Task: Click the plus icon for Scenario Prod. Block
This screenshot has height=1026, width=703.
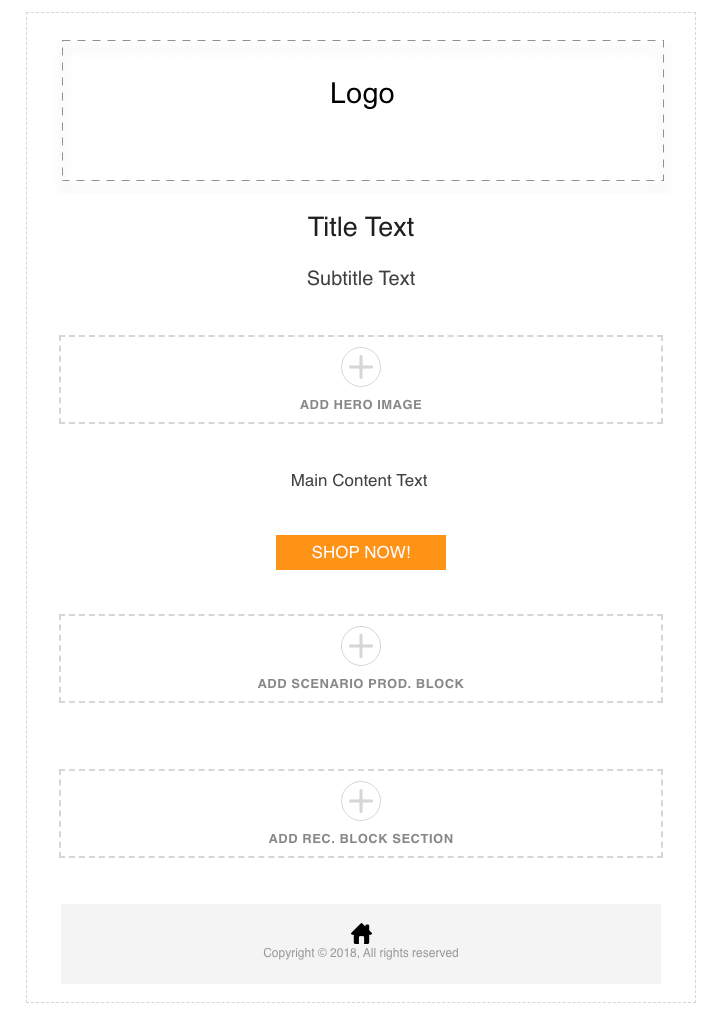Action: coord(361,646)
